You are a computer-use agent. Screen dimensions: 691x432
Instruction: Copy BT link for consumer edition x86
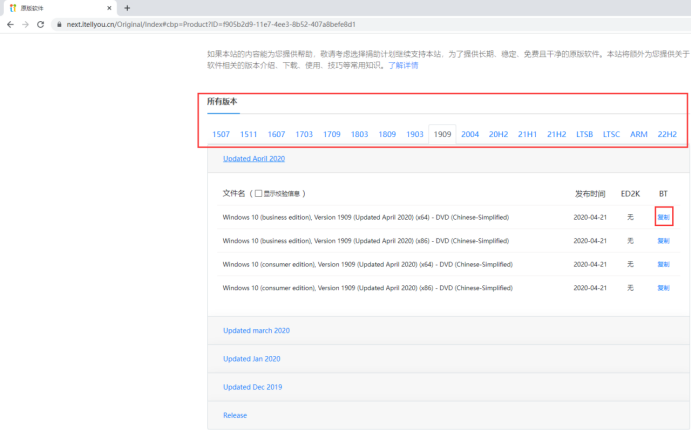point(663,288)
